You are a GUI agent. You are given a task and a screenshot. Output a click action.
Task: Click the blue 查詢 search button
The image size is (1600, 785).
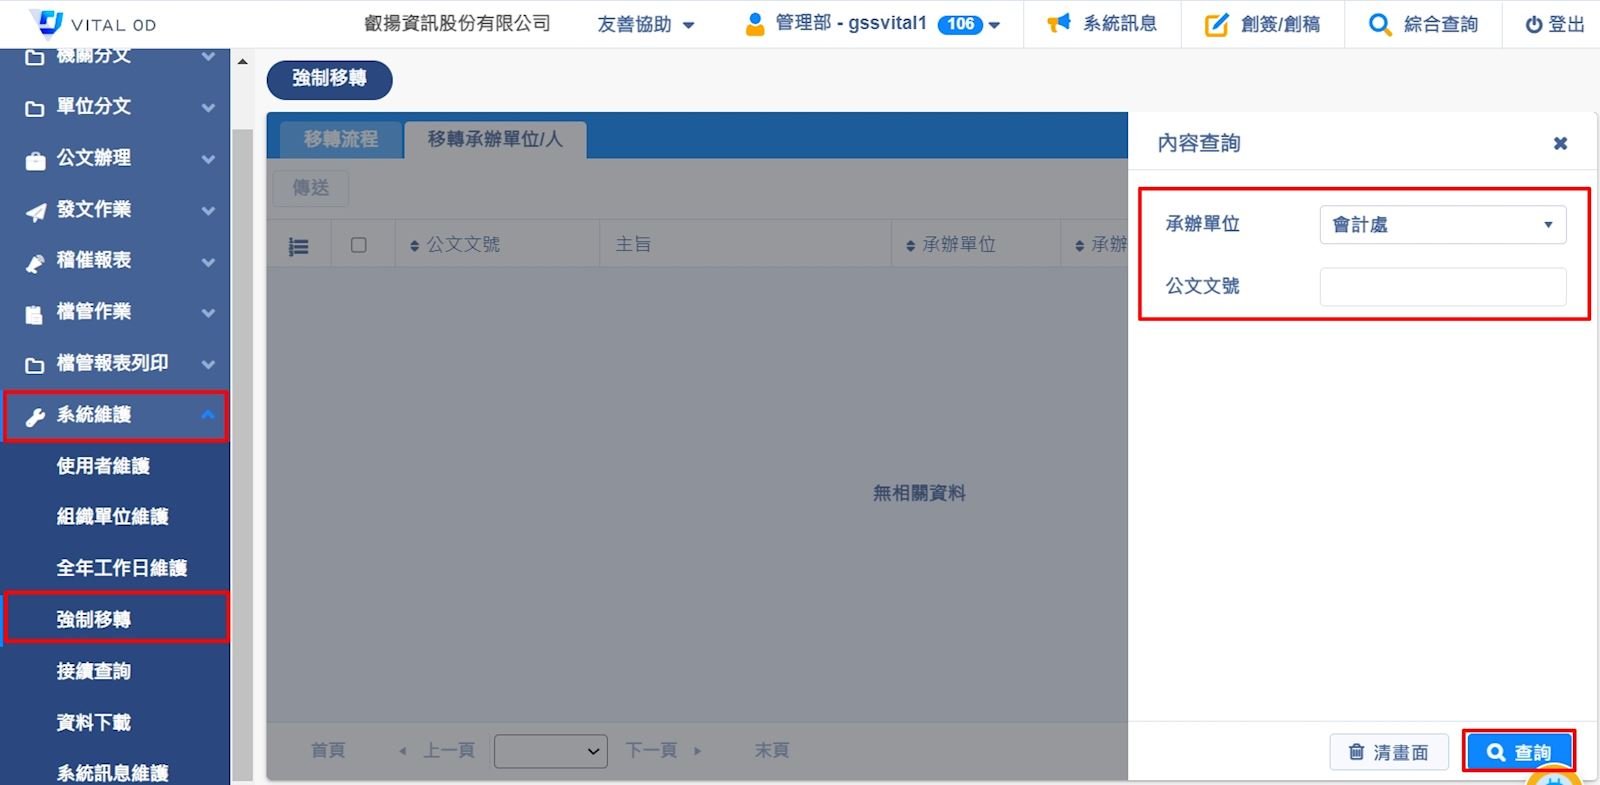1518,752
